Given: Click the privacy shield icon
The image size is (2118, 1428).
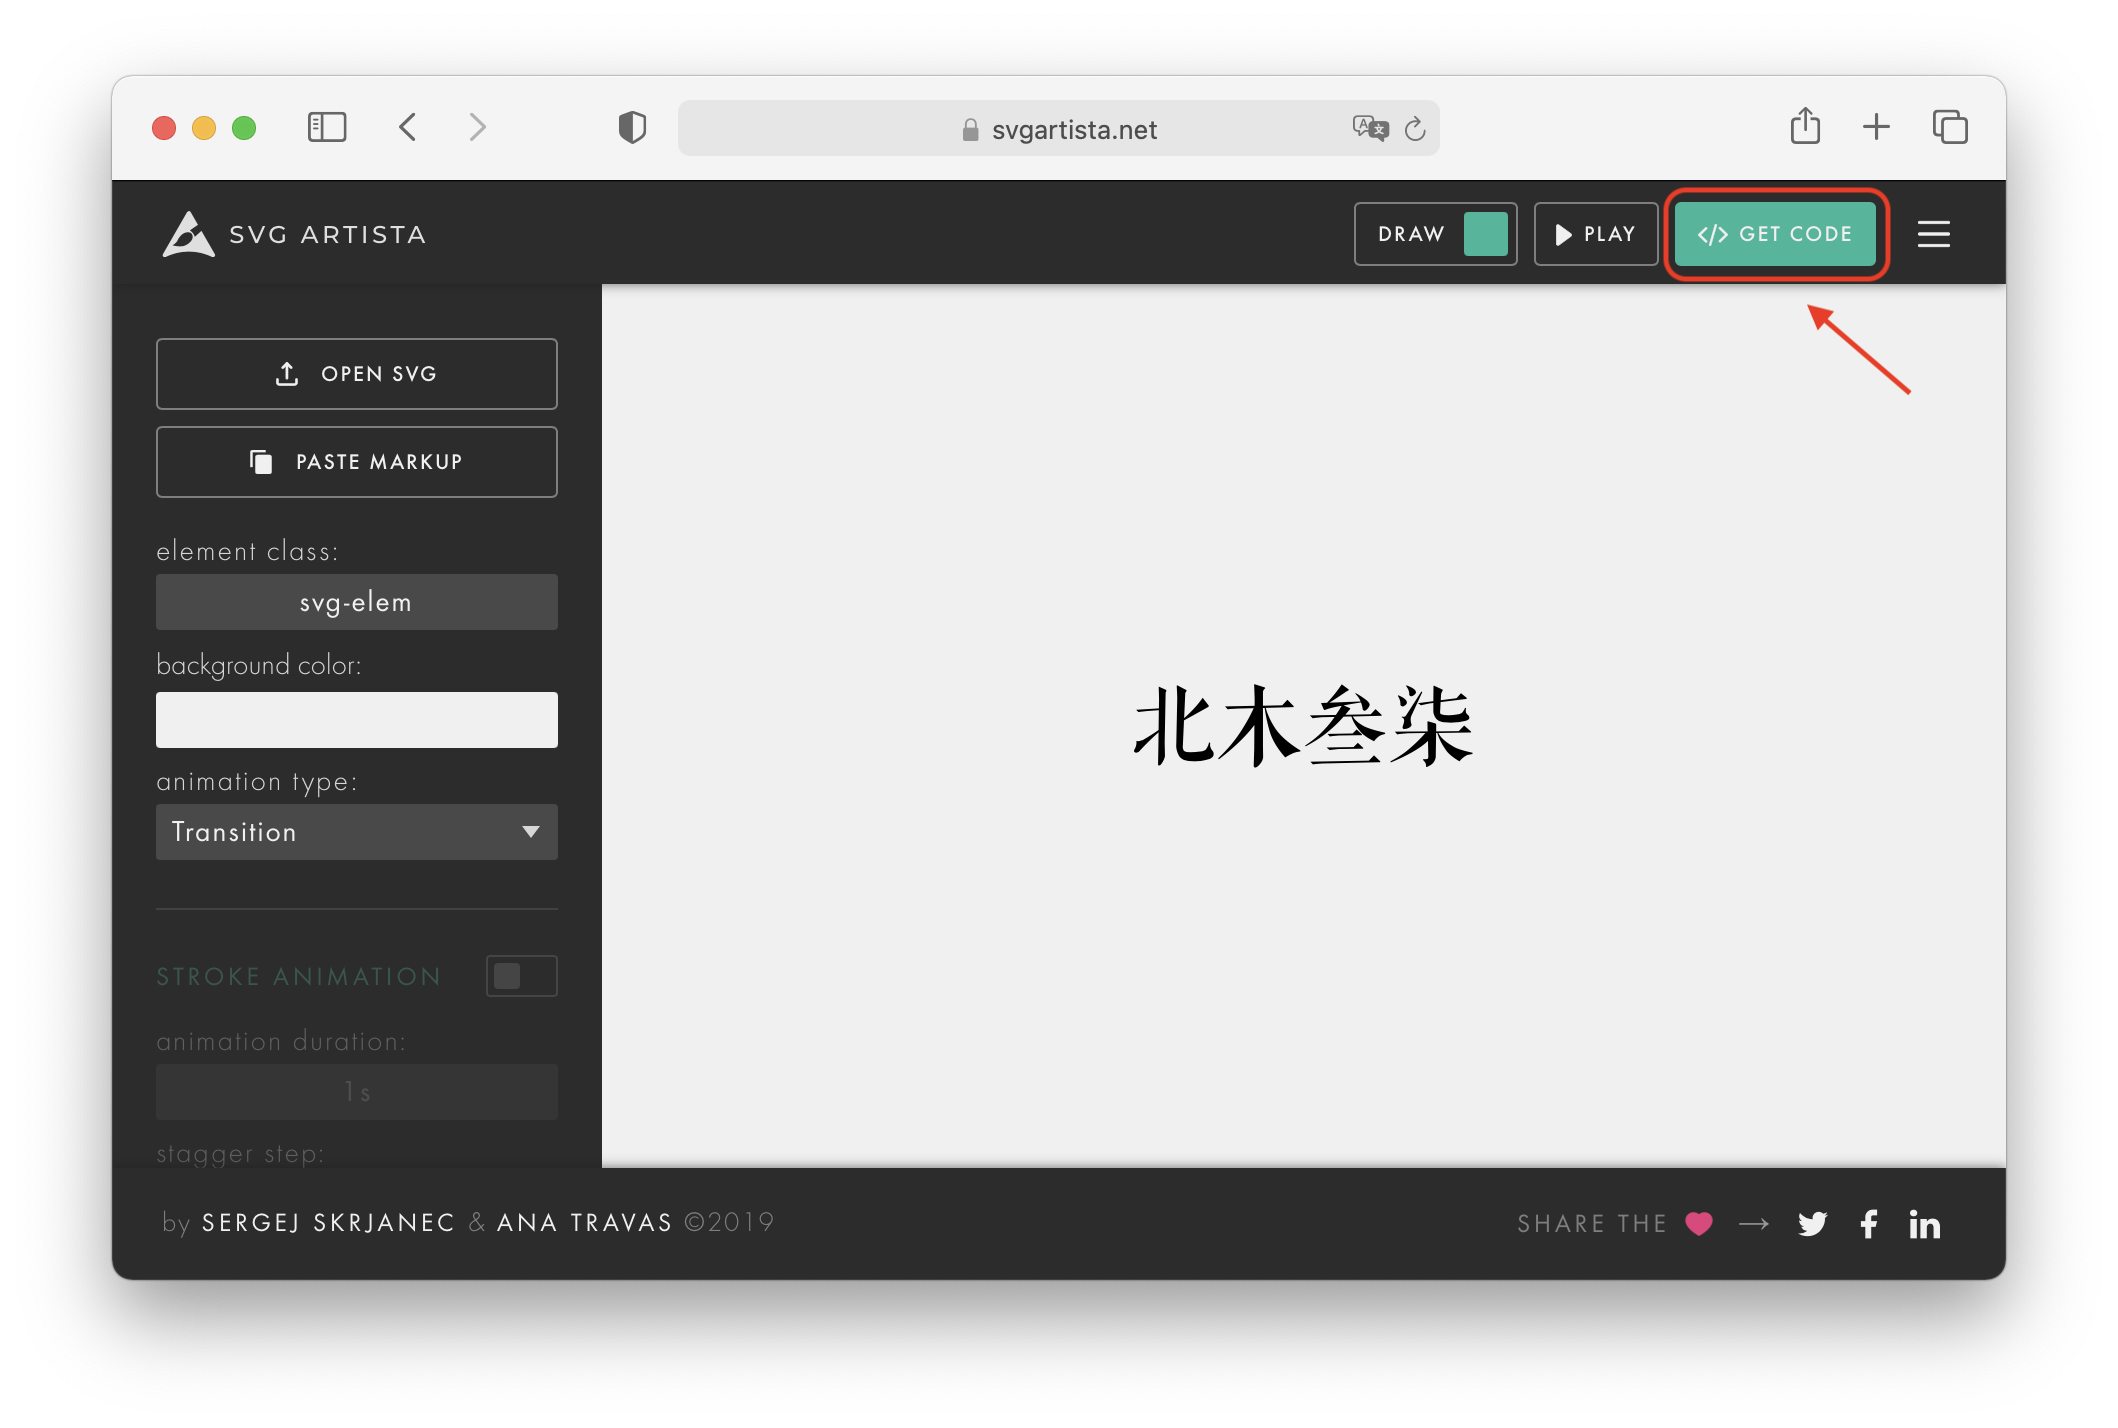Looking at the screenshot, I should 632,127.
